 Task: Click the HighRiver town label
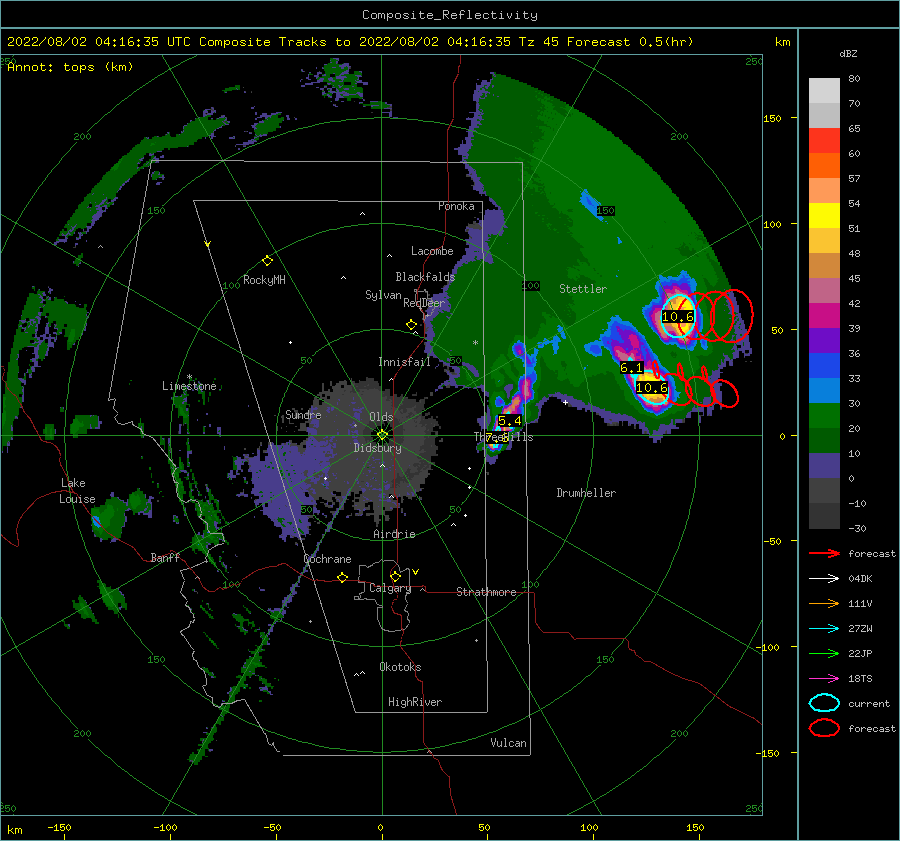point(415,702)
